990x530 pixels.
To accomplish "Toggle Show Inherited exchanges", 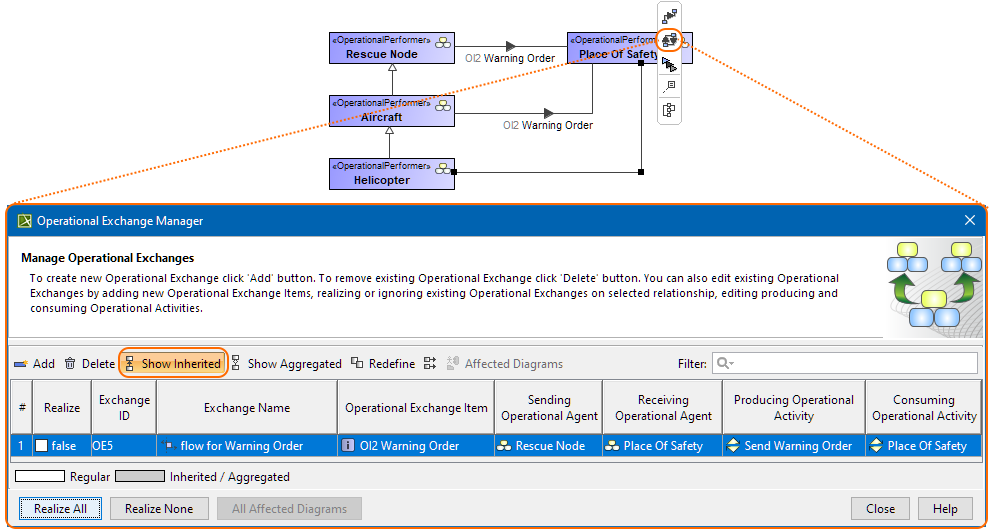I will (x=173, y=364).
